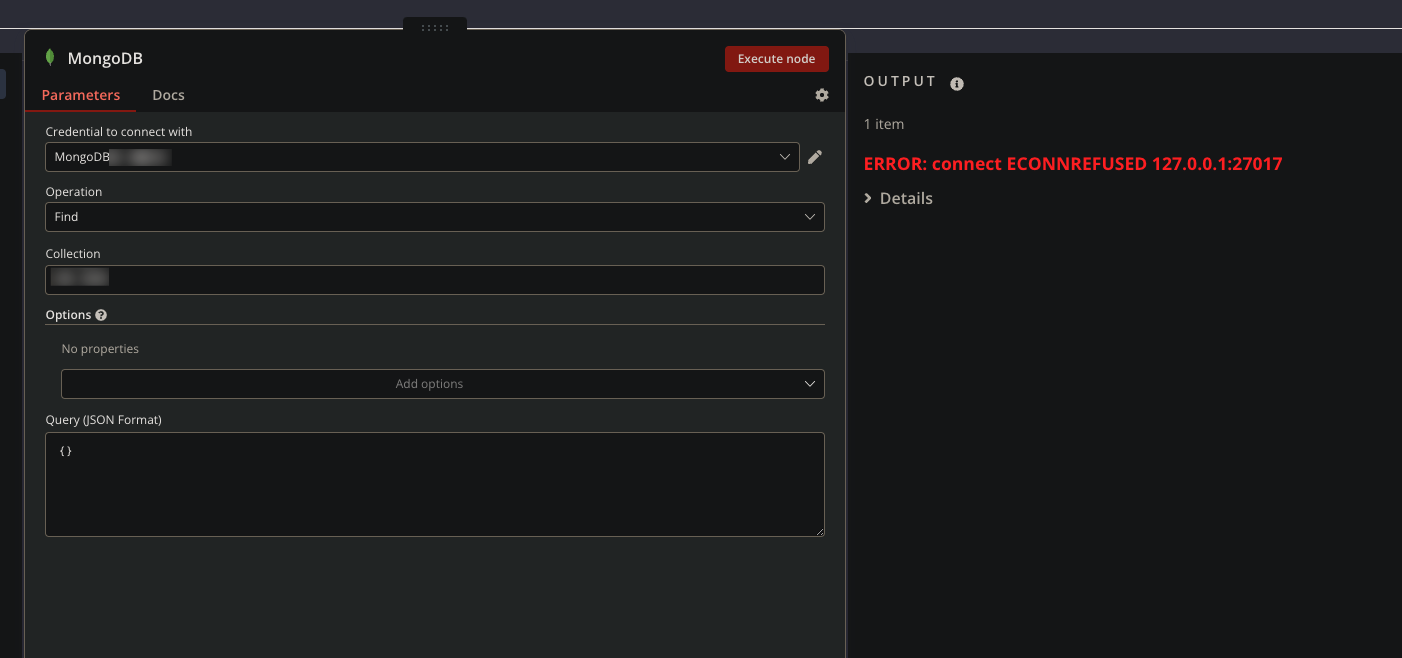The image size is (1402, 658).
Task: Click the MongoDB leaf logo icon
Action: 50,58
